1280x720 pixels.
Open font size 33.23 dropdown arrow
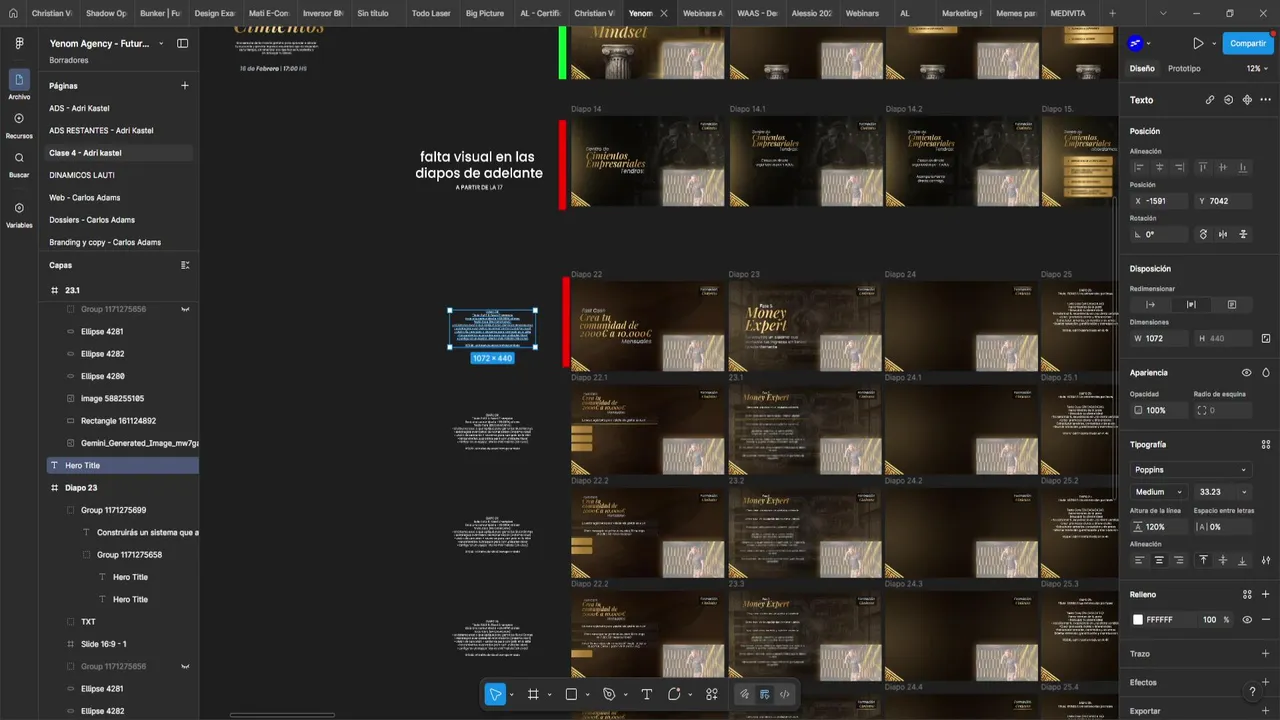click(x=1244, y=492)
